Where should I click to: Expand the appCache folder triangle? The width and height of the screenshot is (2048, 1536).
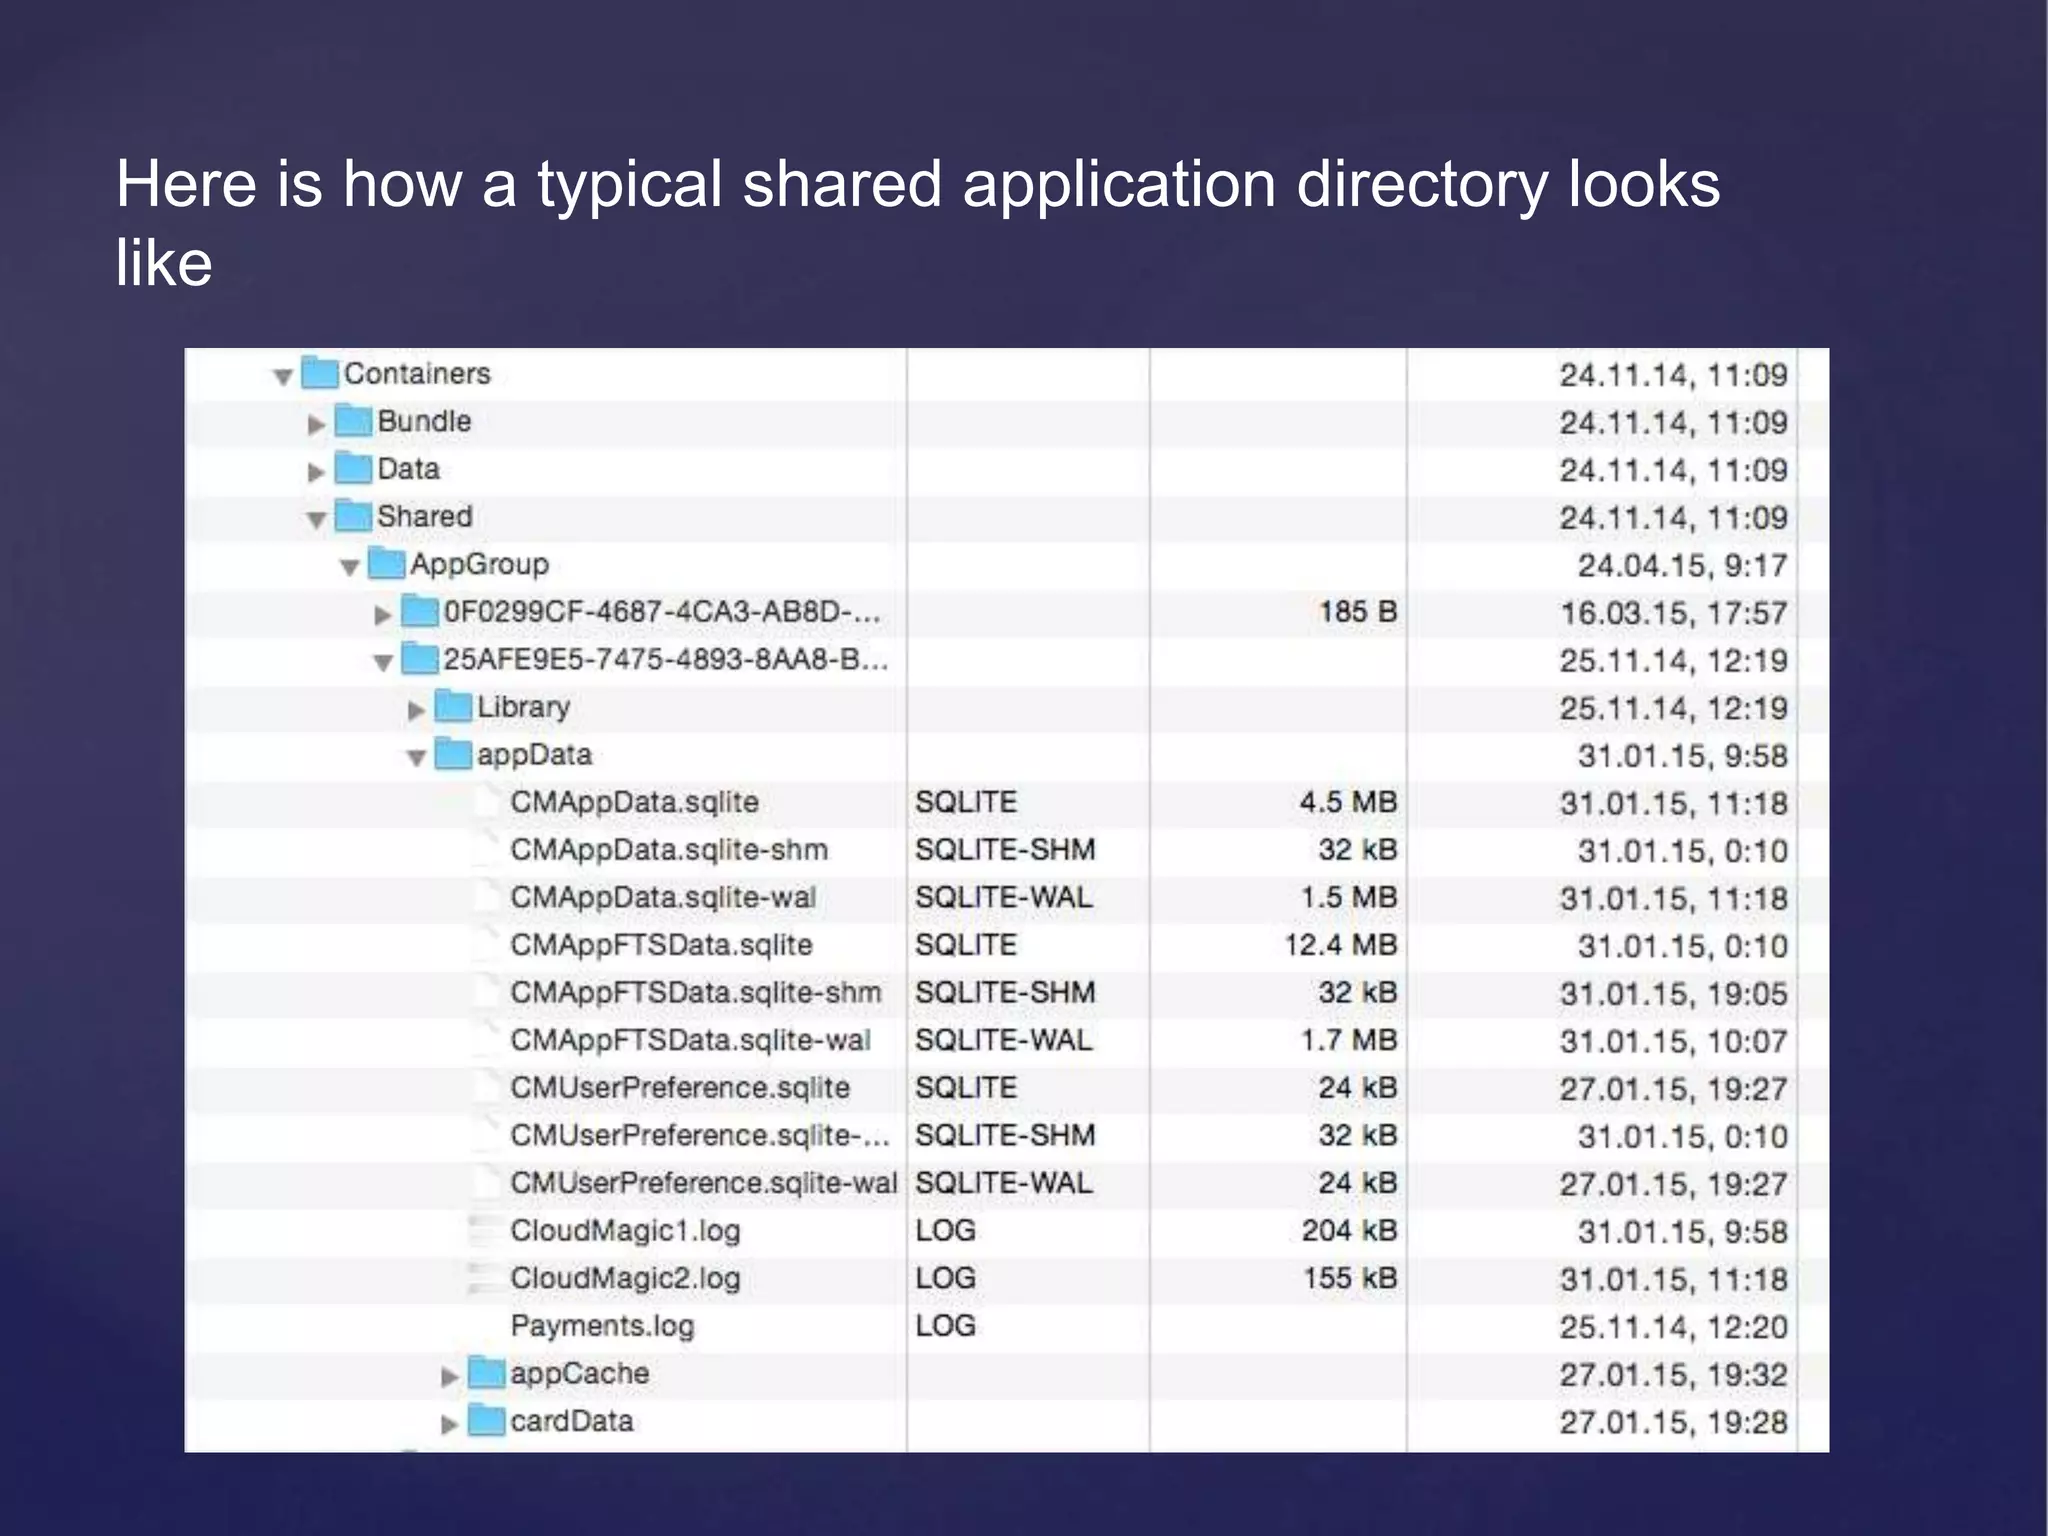pos(449,1377)
